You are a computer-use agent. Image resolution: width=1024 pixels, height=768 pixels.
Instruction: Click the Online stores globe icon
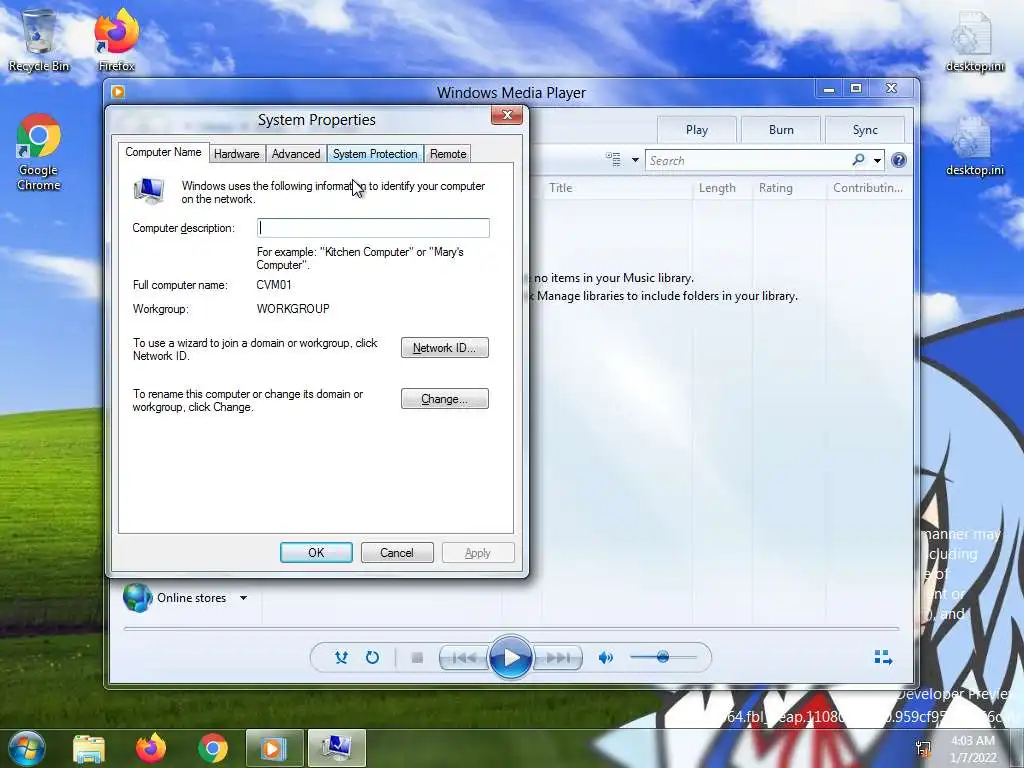point(138,597)
